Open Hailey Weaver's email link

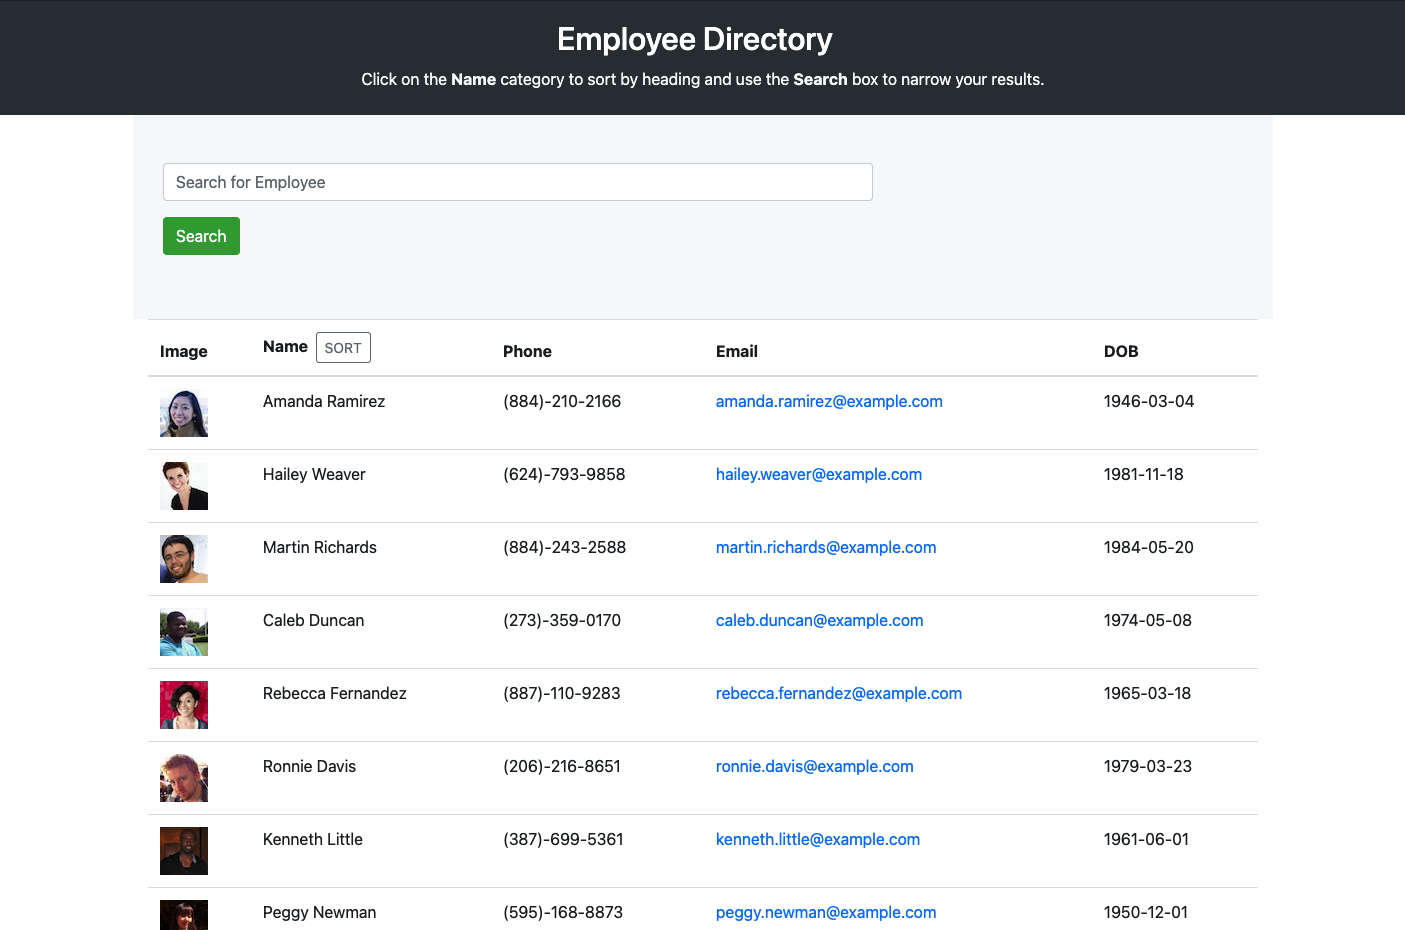pyautogui.click(x=819, y=474)
